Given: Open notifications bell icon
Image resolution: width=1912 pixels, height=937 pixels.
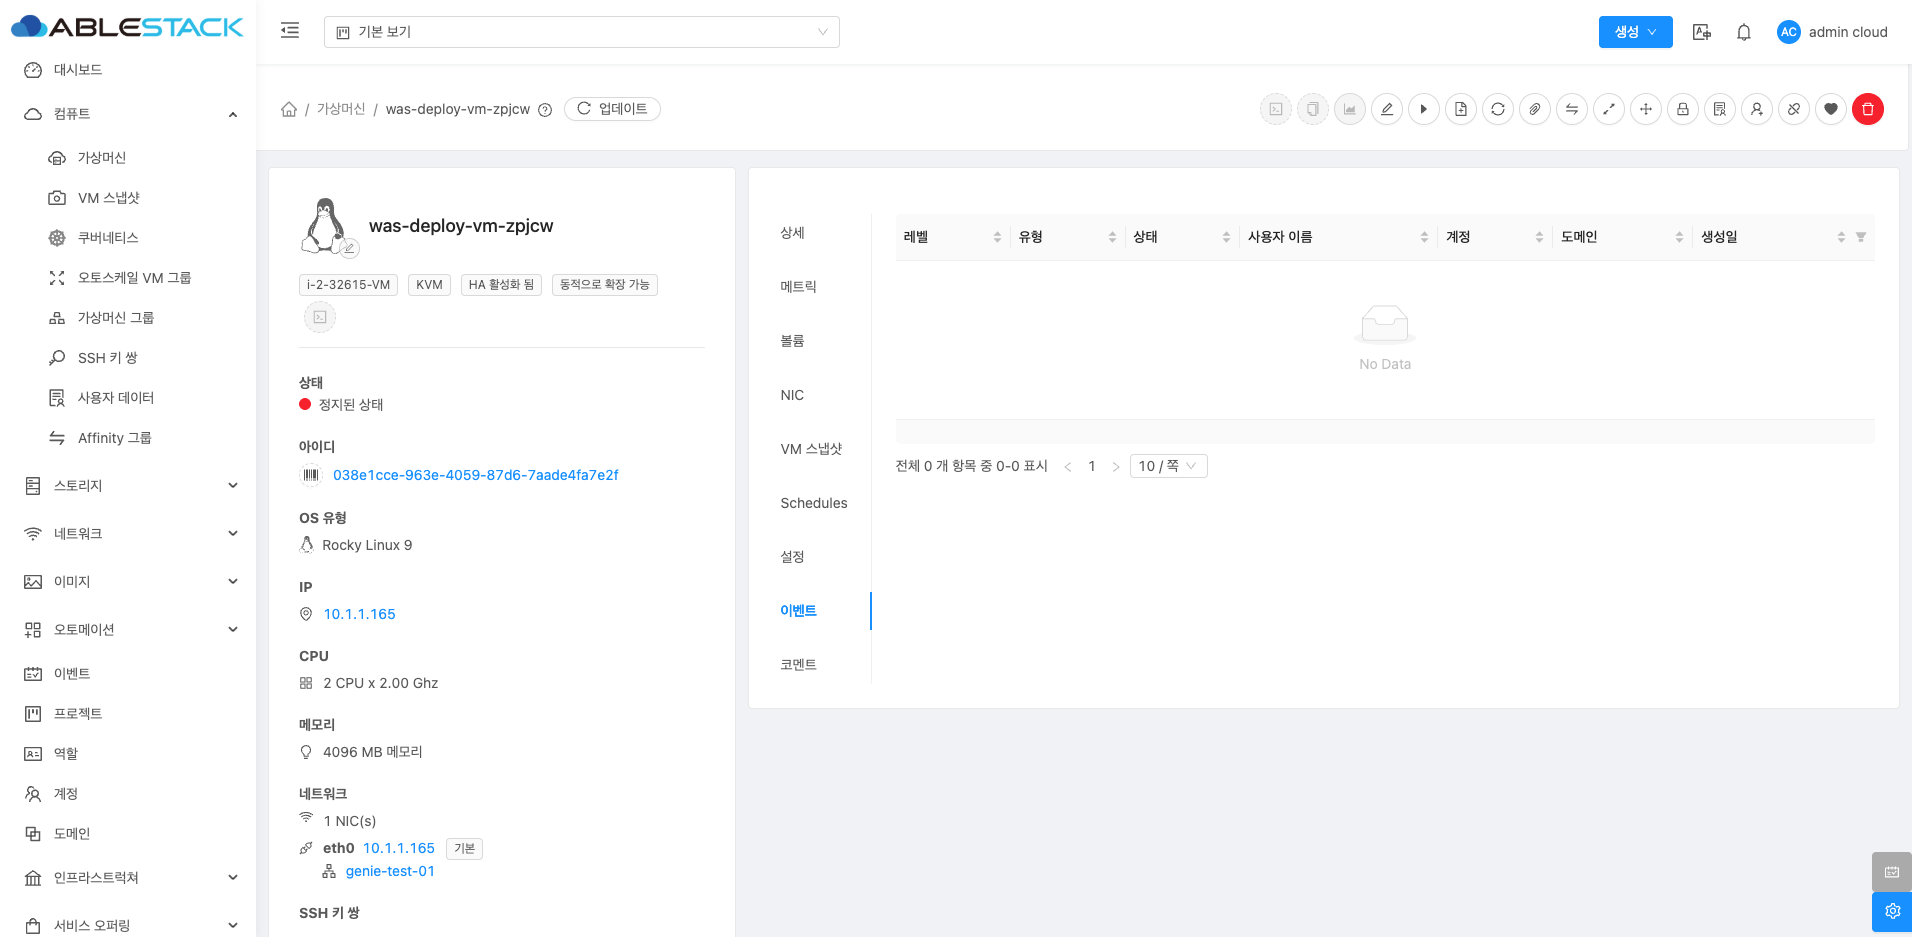Looking at the screenshot, I should point(1743,32).
